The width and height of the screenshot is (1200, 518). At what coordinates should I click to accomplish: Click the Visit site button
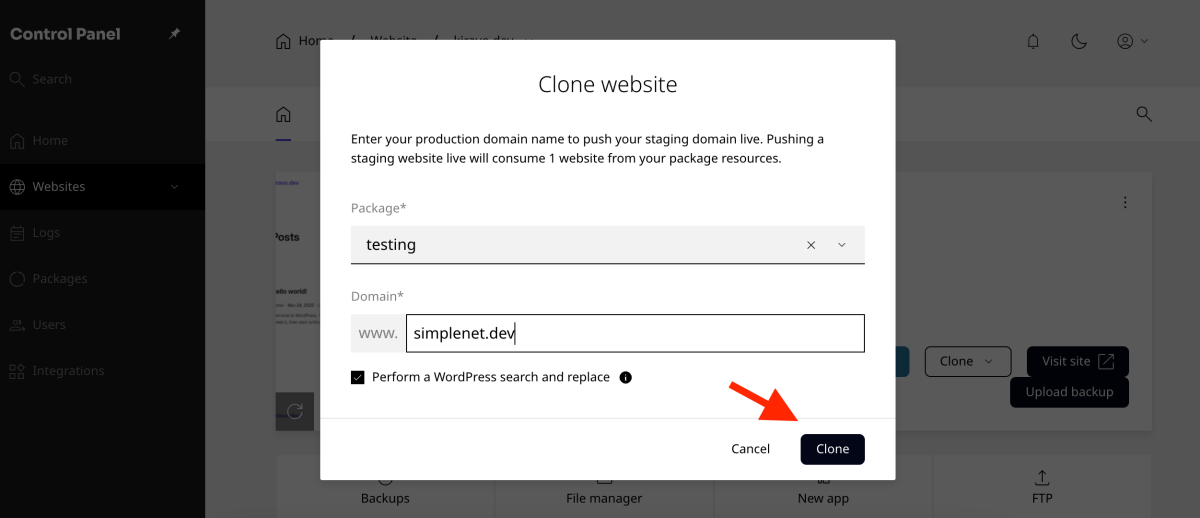point(1077,361)
